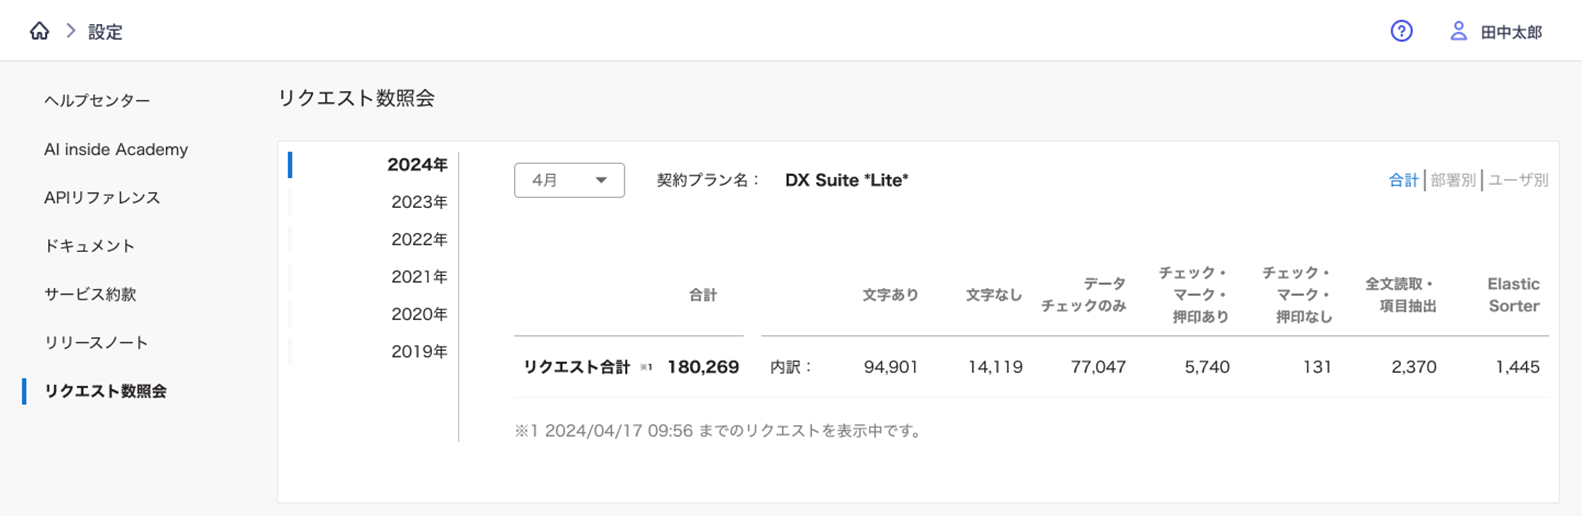
Task: Open AI inside Academy link
Action: (x=116, y=149)
